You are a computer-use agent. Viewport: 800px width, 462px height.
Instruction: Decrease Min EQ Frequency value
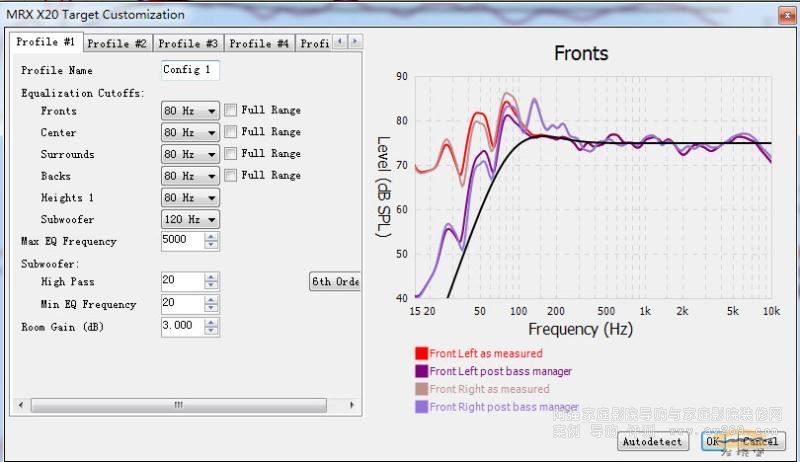point(210,309)
